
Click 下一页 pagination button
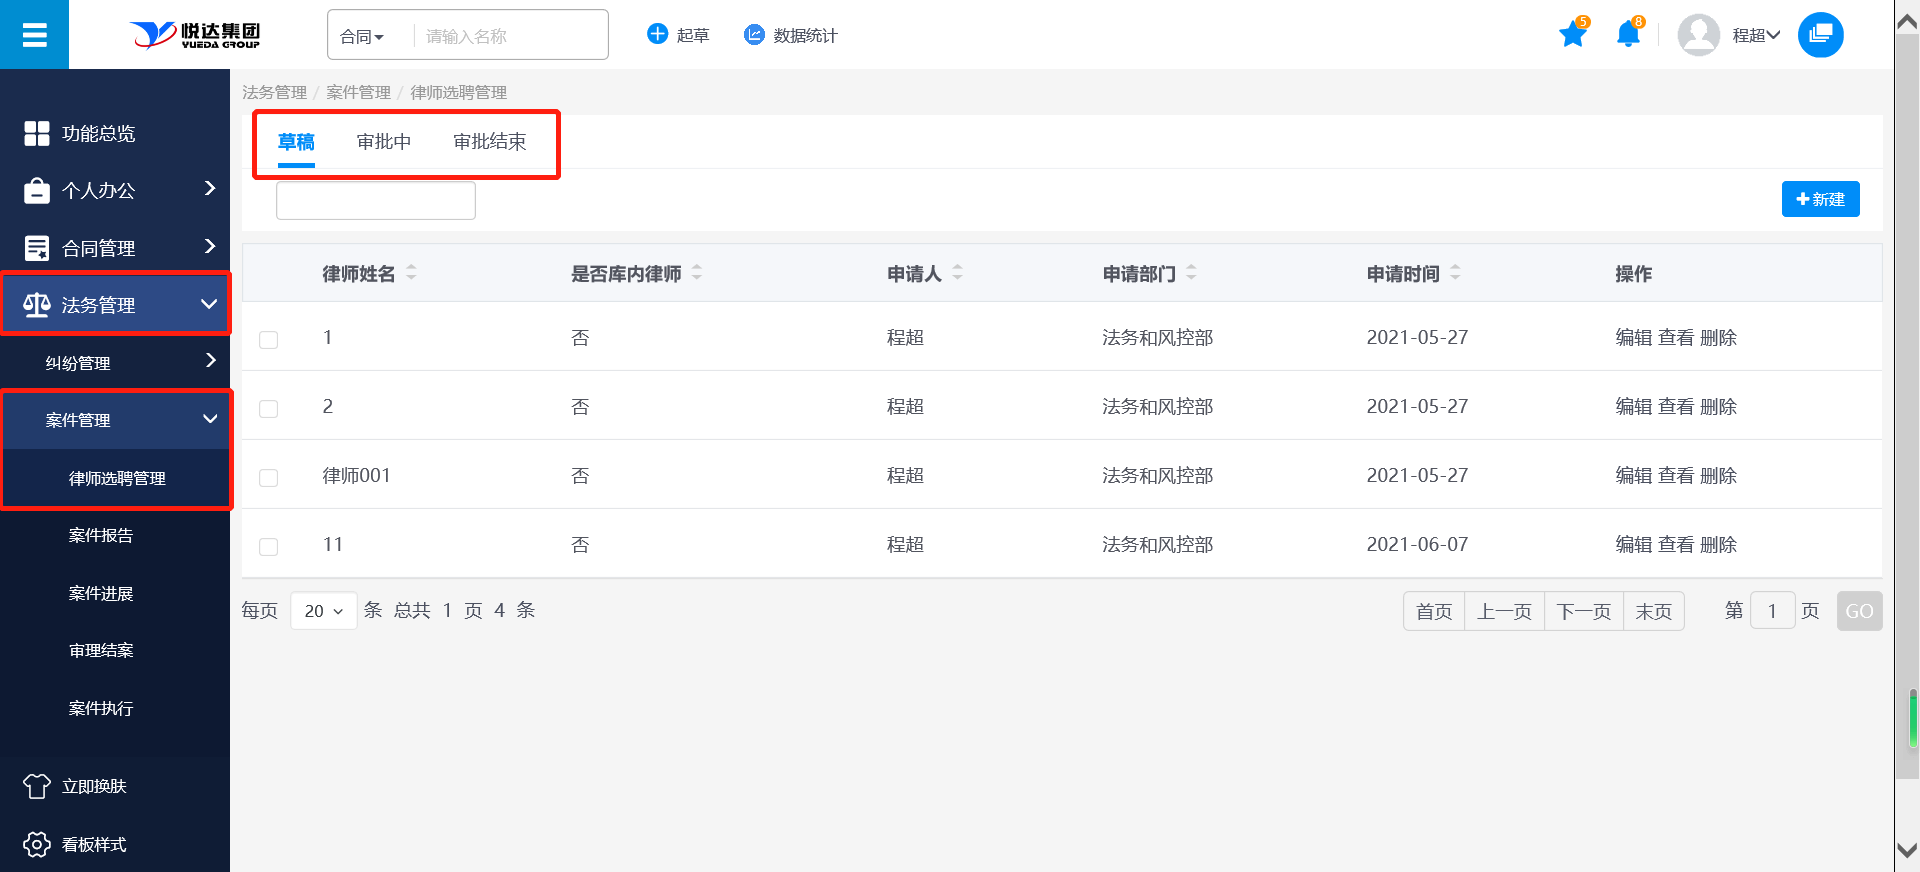click(x=1583, y=611)
